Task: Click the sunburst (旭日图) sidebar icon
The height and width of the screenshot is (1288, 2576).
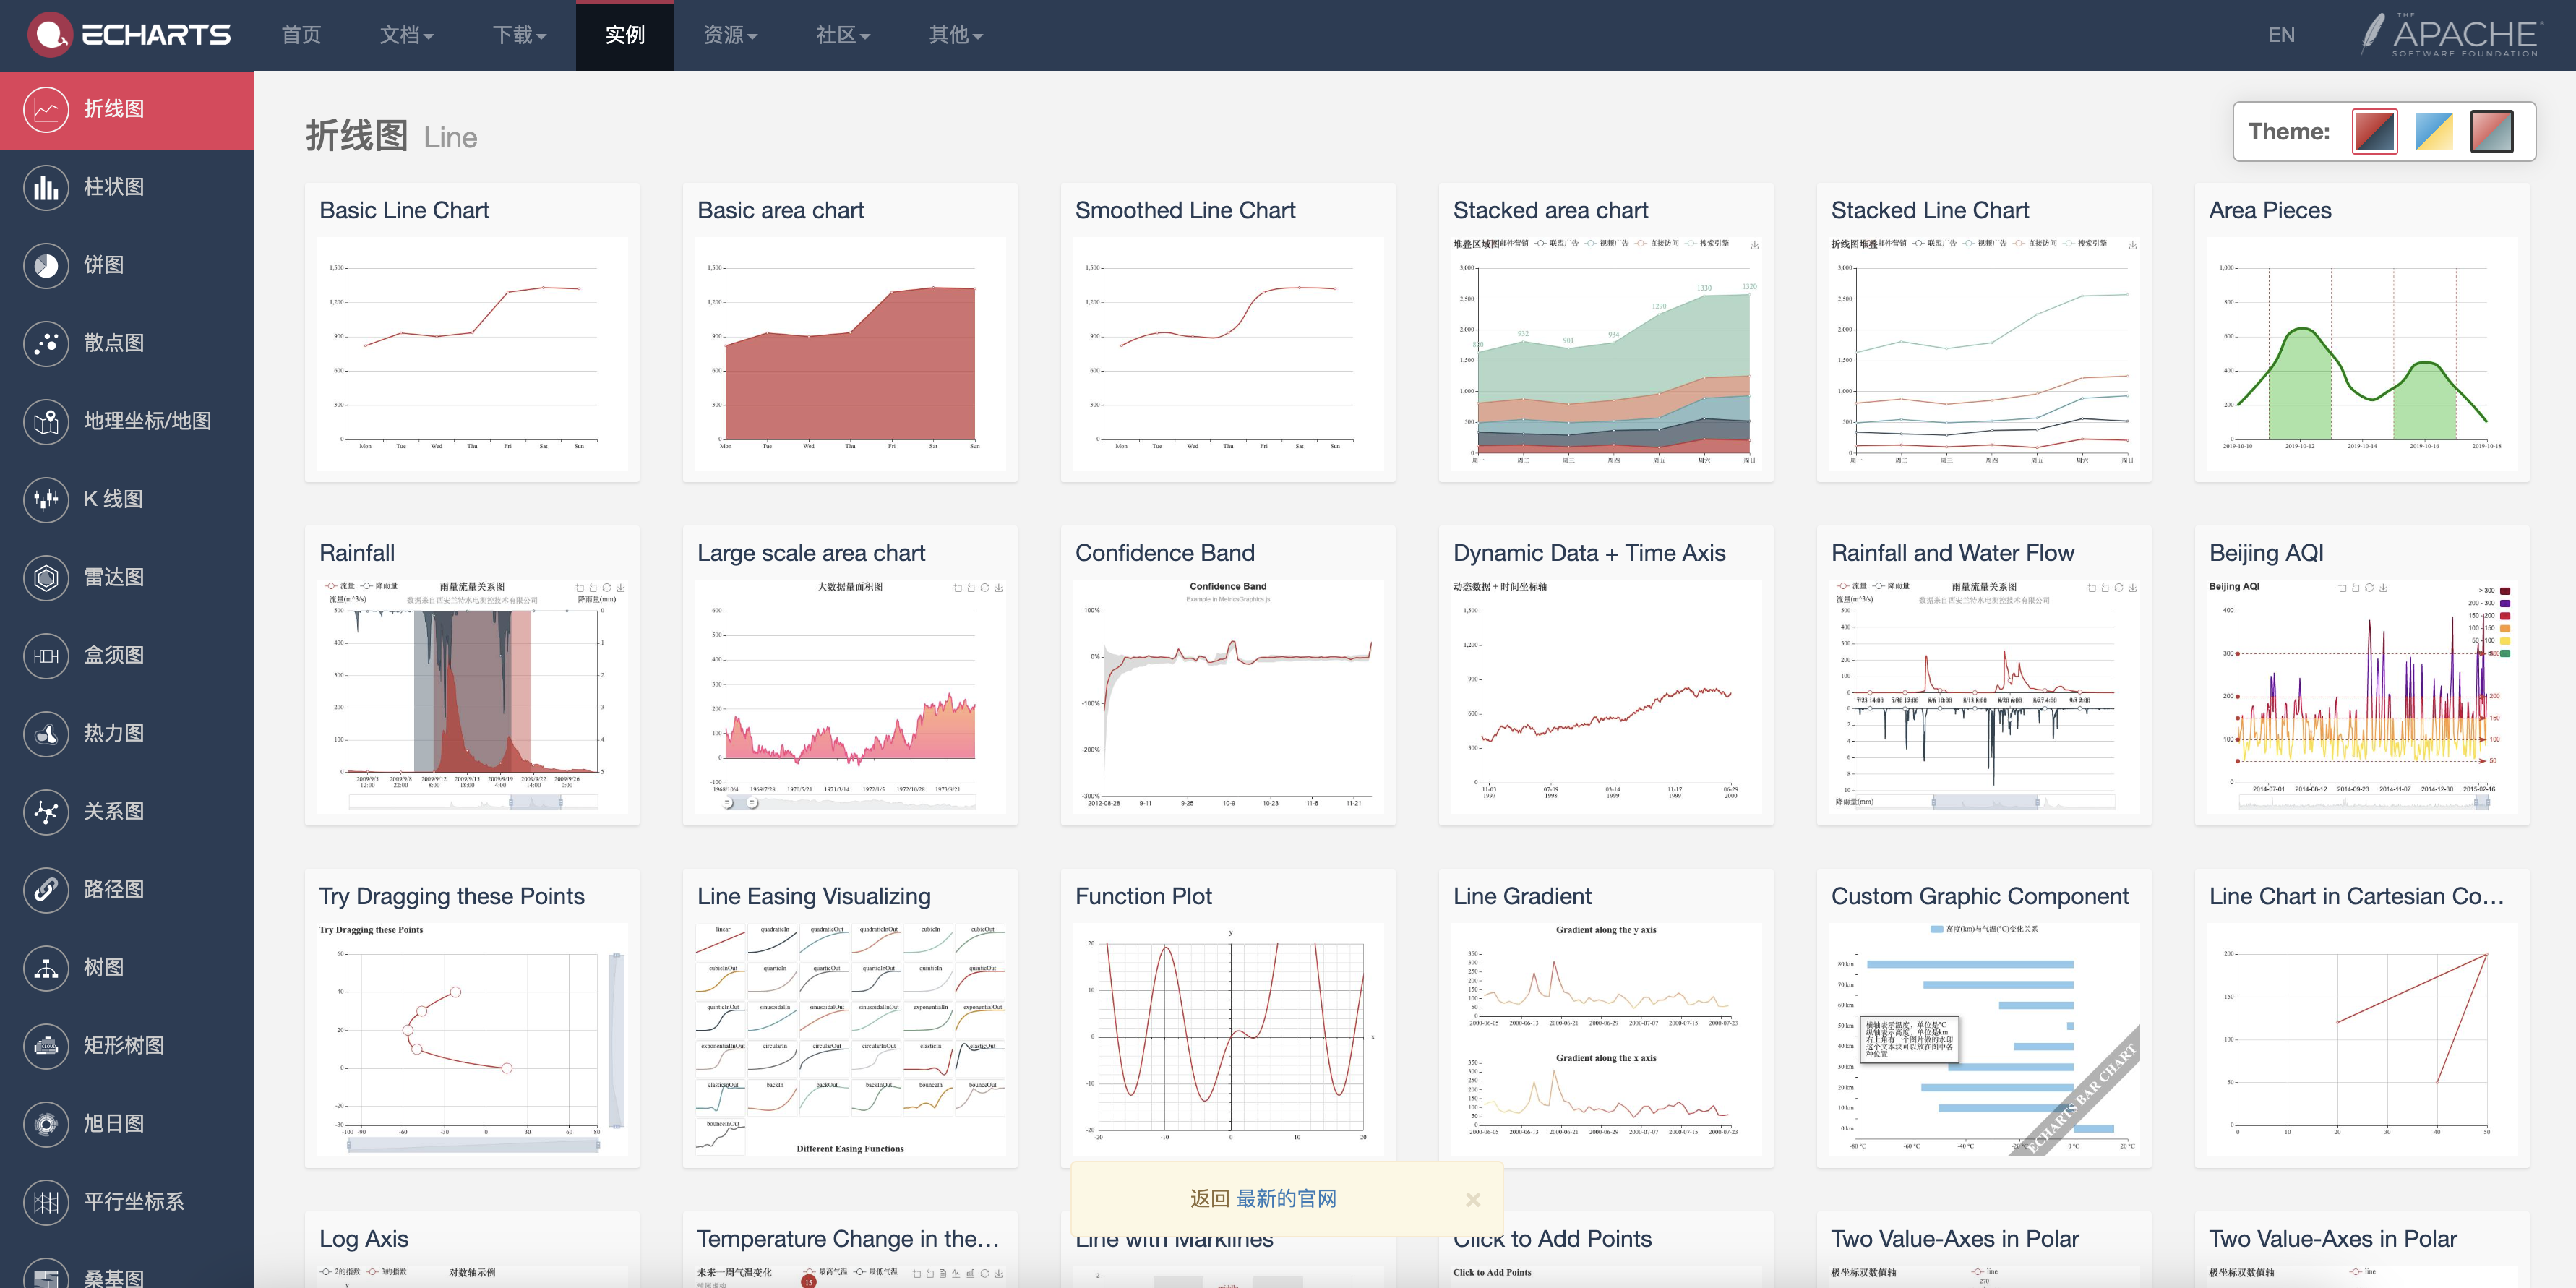Action: [46, 1123]
